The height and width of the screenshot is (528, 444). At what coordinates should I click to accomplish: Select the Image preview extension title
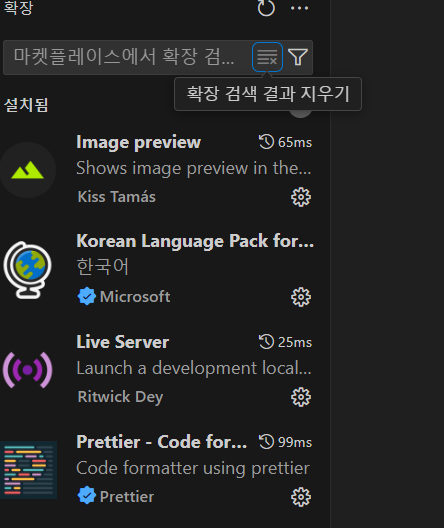(x=138, y=142)
